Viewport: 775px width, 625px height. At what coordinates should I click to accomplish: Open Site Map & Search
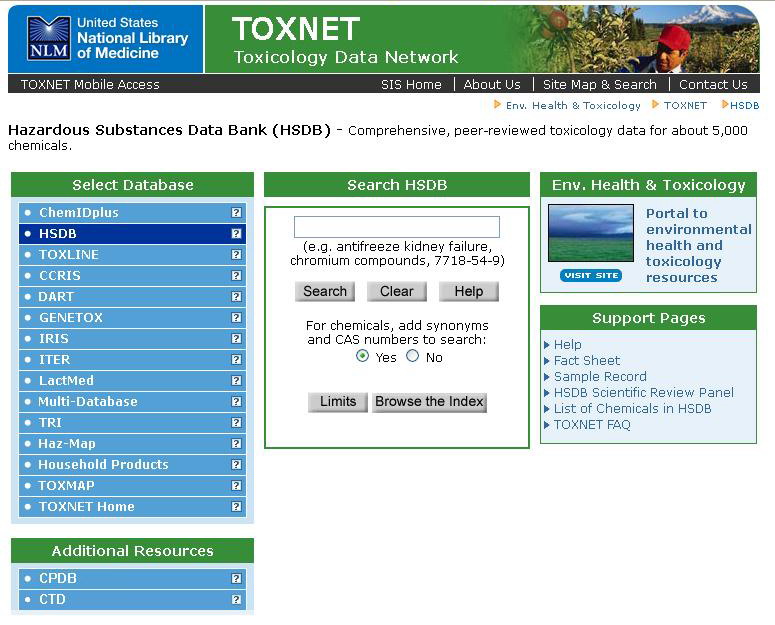click(x=600, y=84)
